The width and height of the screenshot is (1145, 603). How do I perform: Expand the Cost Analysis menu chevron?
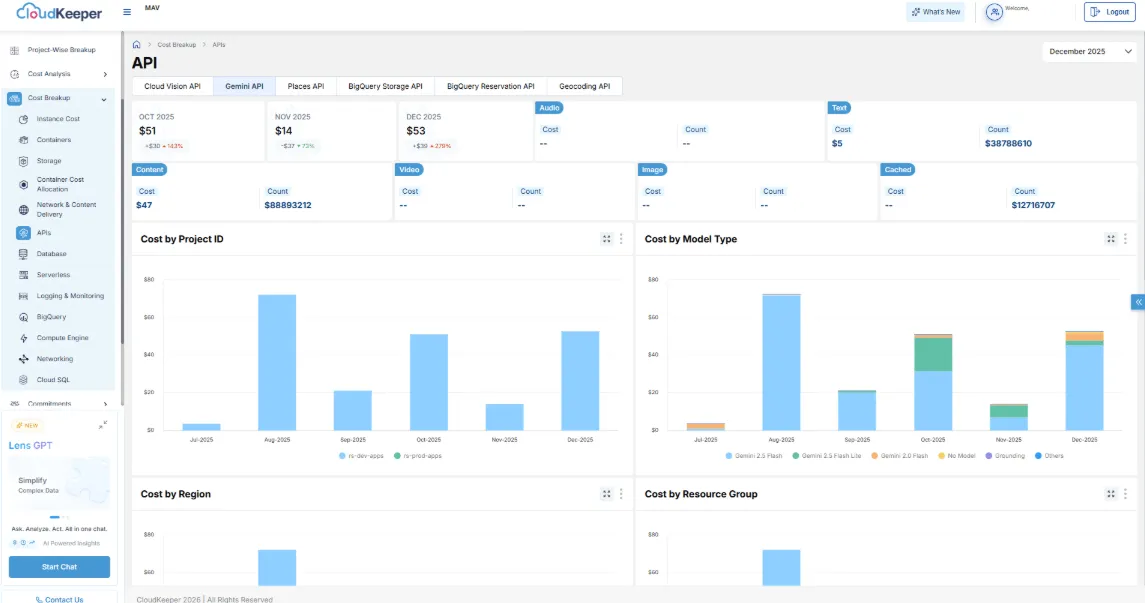105,74
